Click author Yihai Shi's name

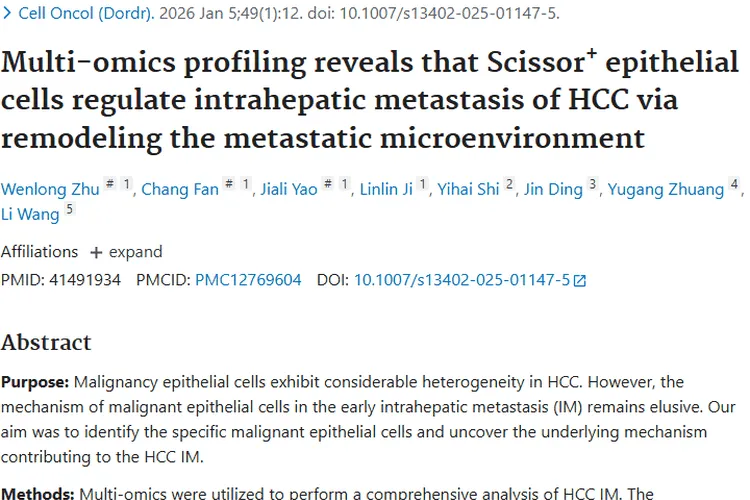pos(469,190)
